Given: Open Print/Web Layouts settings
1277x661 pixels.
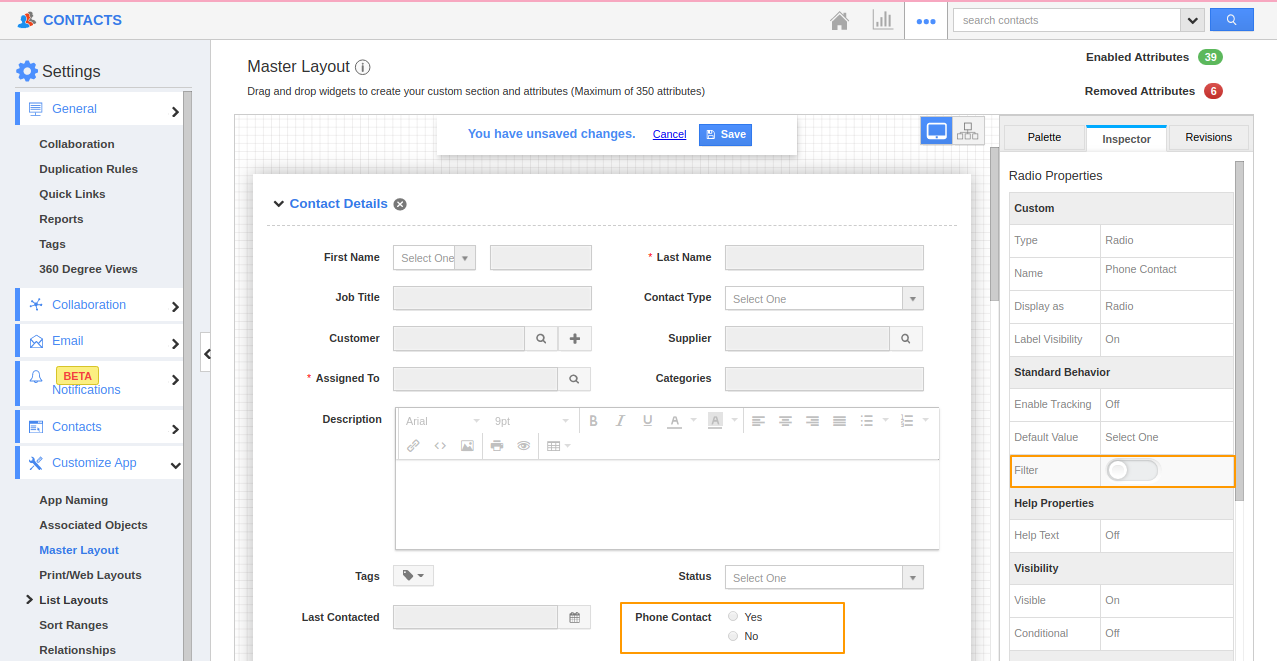Looking at the screenshot, I should click(90, 575).
